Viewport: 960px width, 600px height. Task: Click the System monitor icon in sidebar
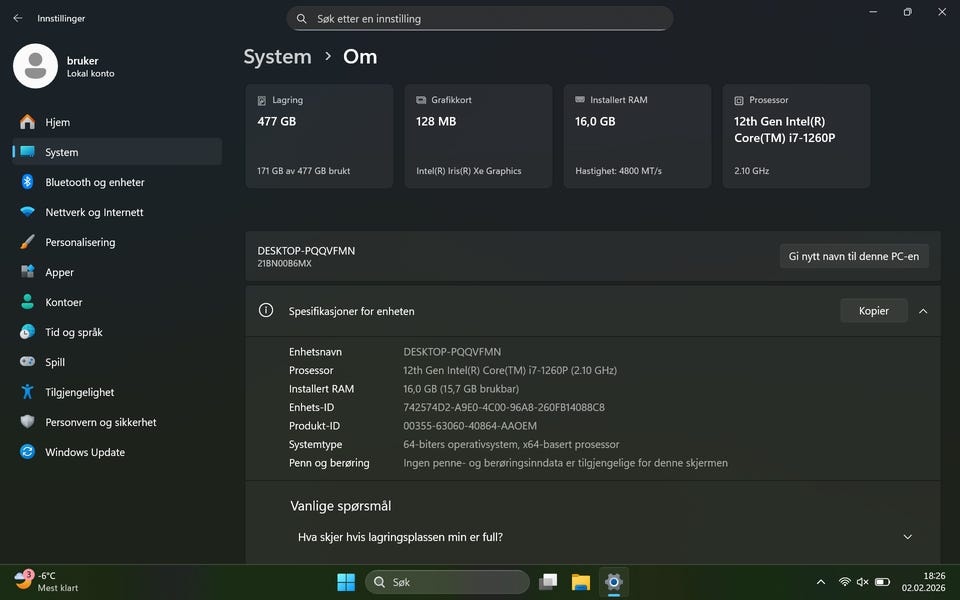tap(28, 152)
